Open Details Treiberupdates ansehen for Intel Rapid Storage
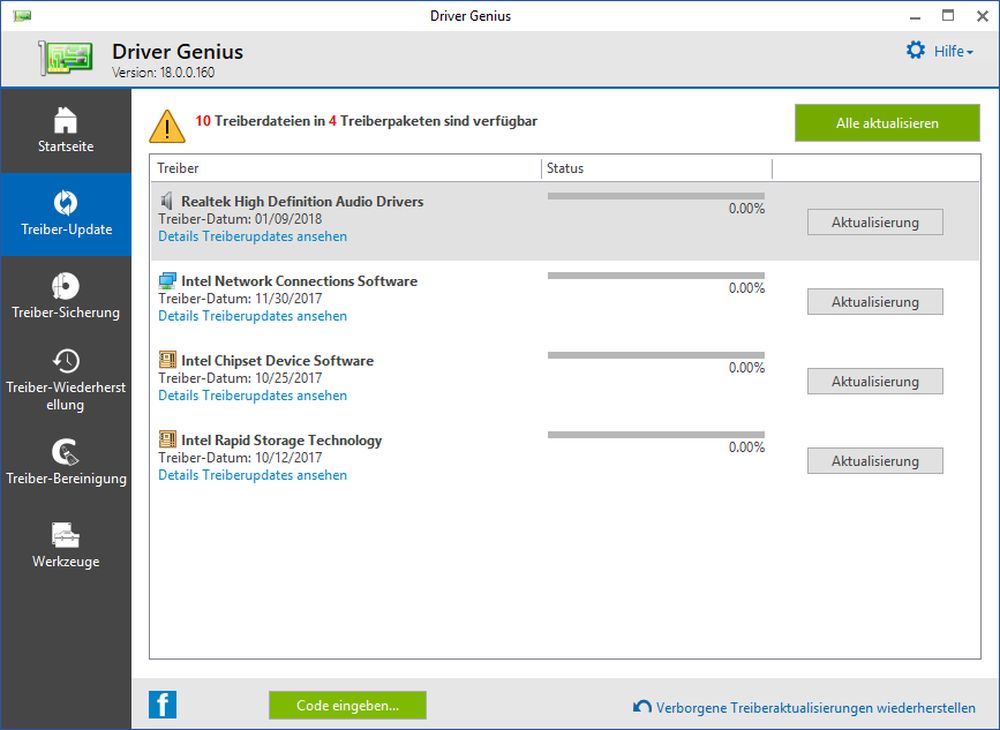1000x730 pixels. 253,475
